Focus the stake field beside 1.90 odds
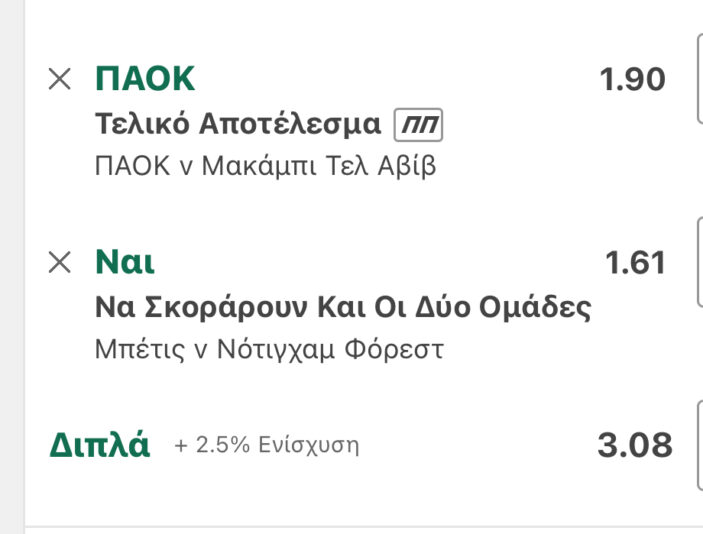The image size is (703, 534). pos(697,78)
